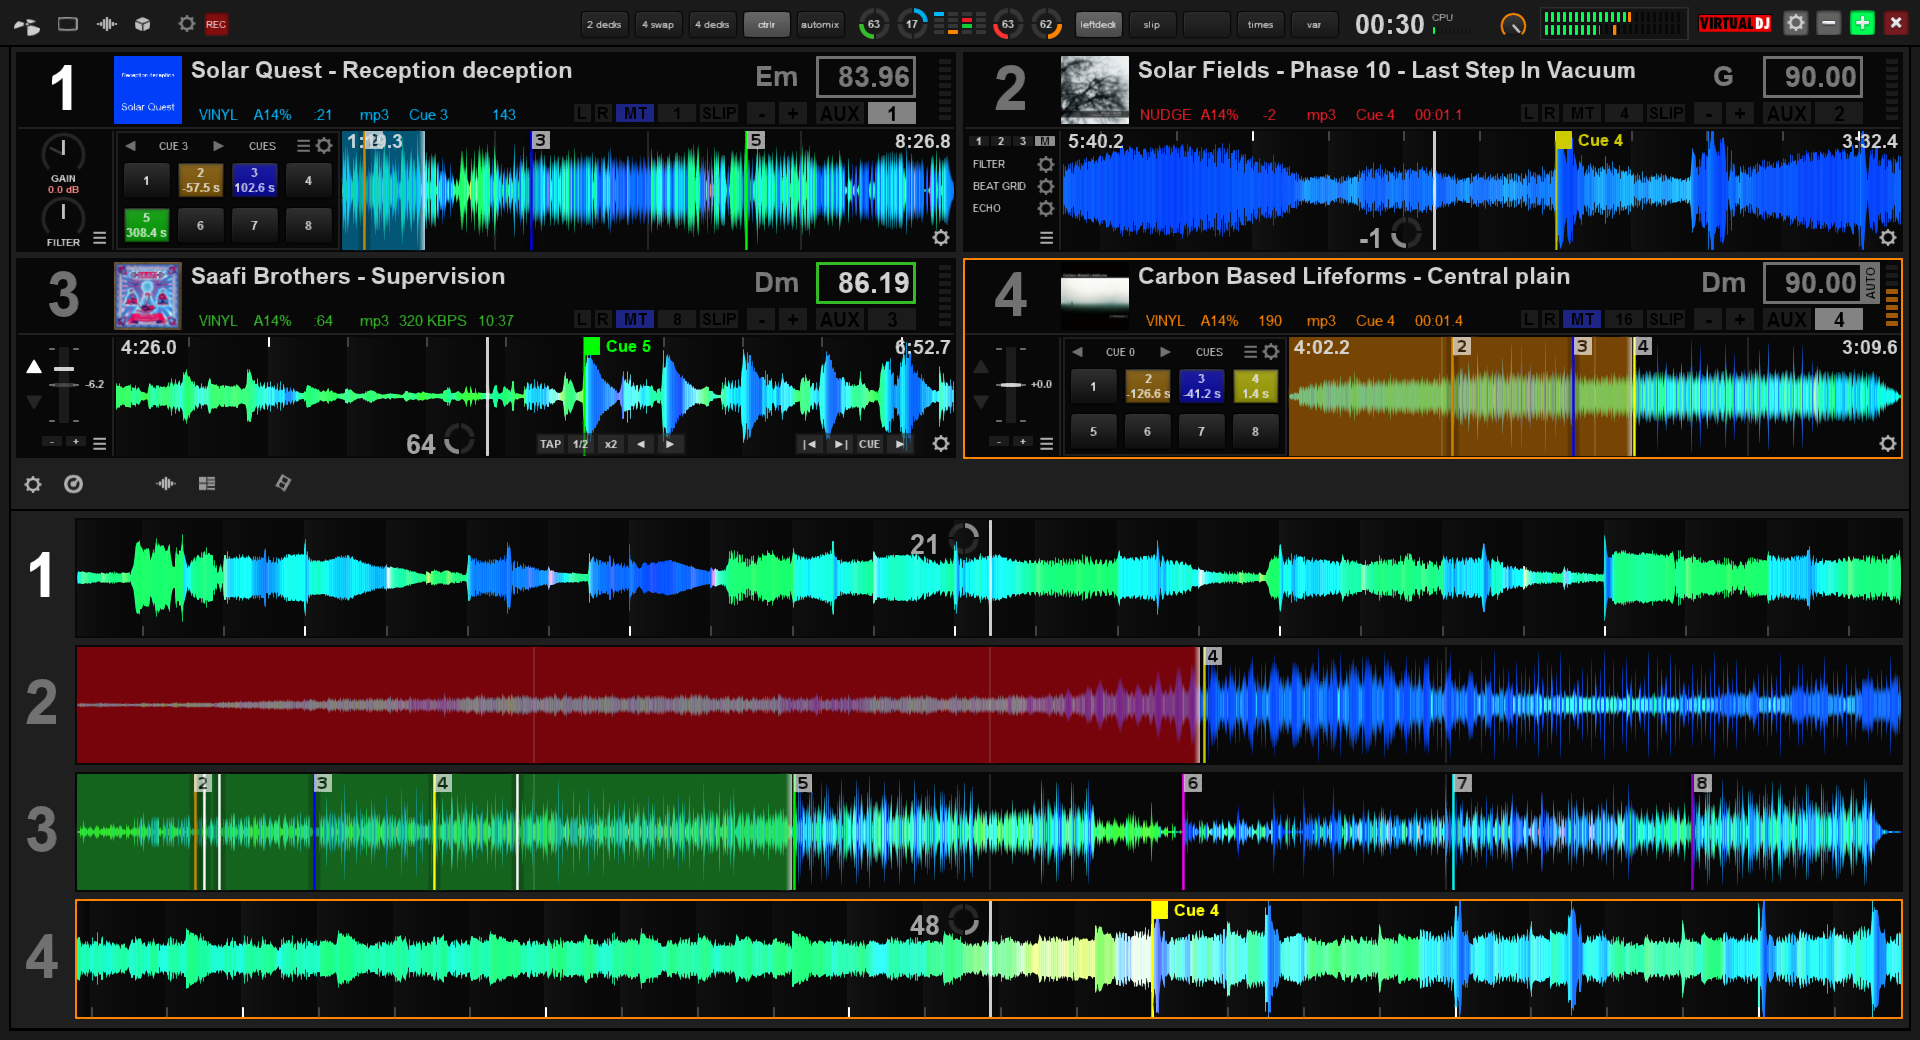Trigger hot cue pad 5 on deck 1
Image resolution: width=1920 pixels, height=1040 pixels.
146,225
